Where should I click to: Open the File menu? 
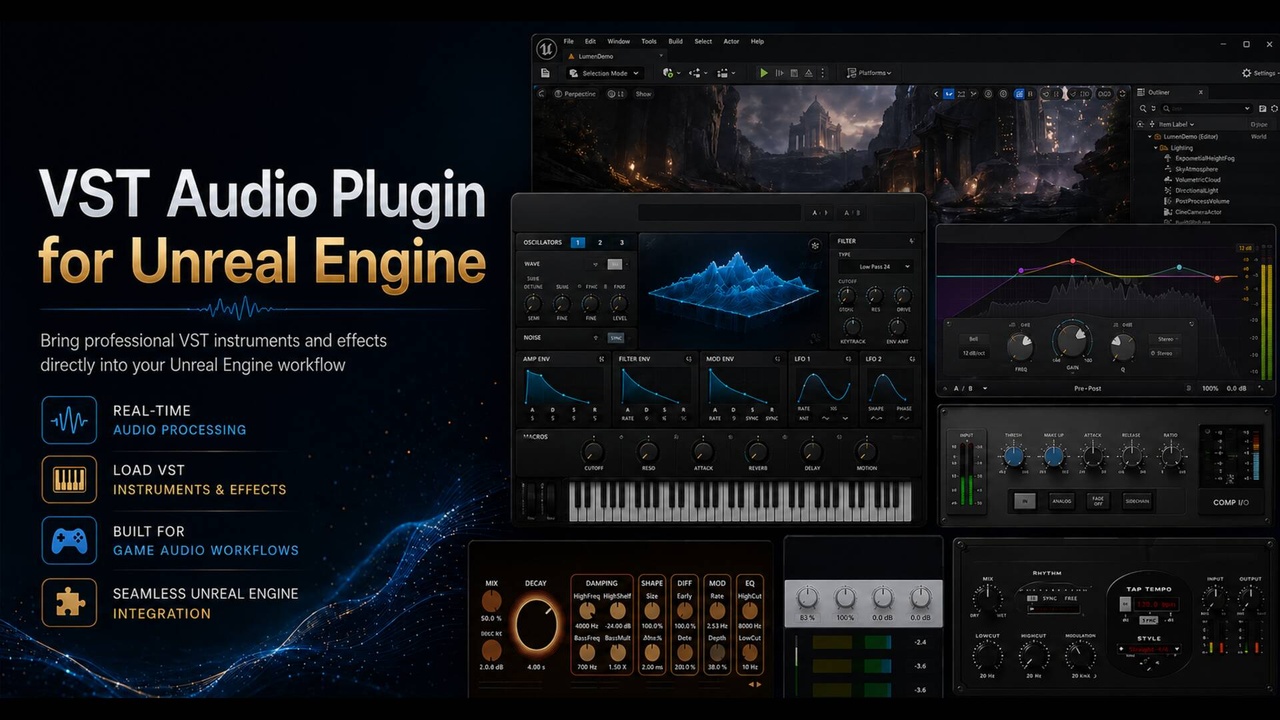[x=569, y=41]
